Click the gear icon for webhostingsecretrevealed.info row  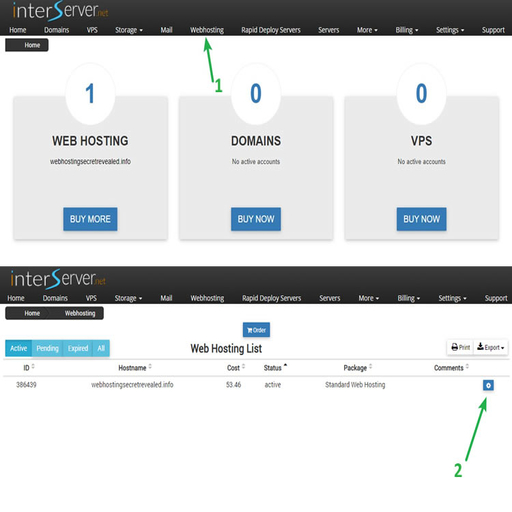(488, 385)
